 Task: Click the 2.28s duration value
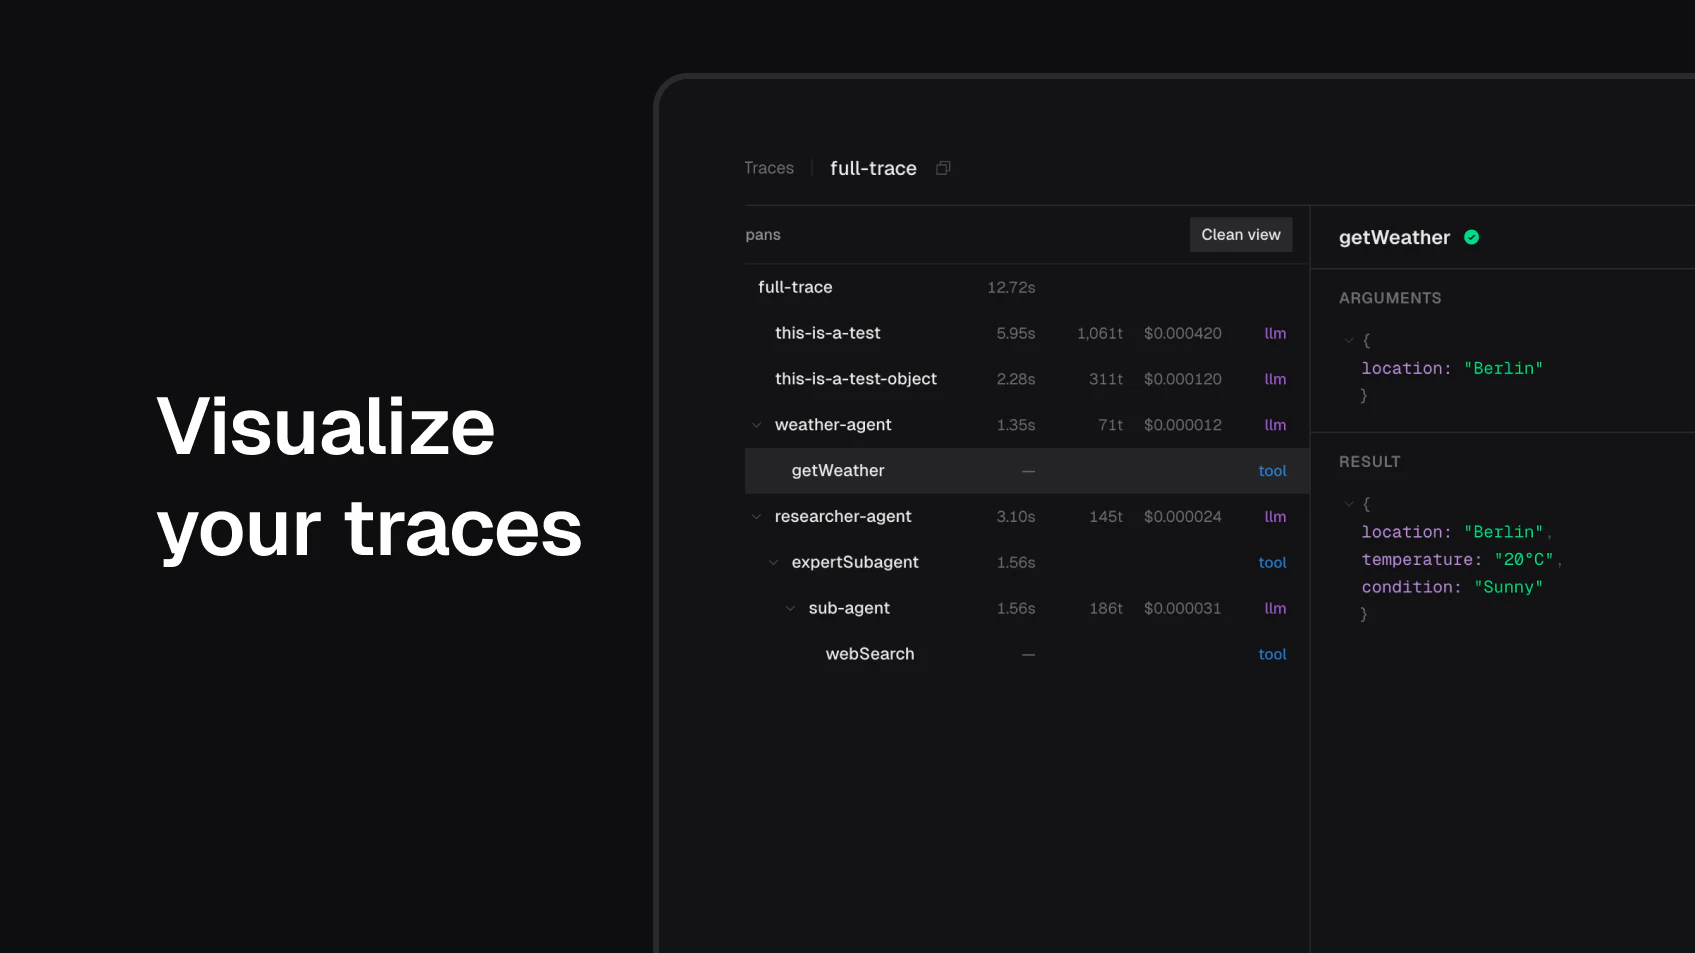[x=1016, y=379]
